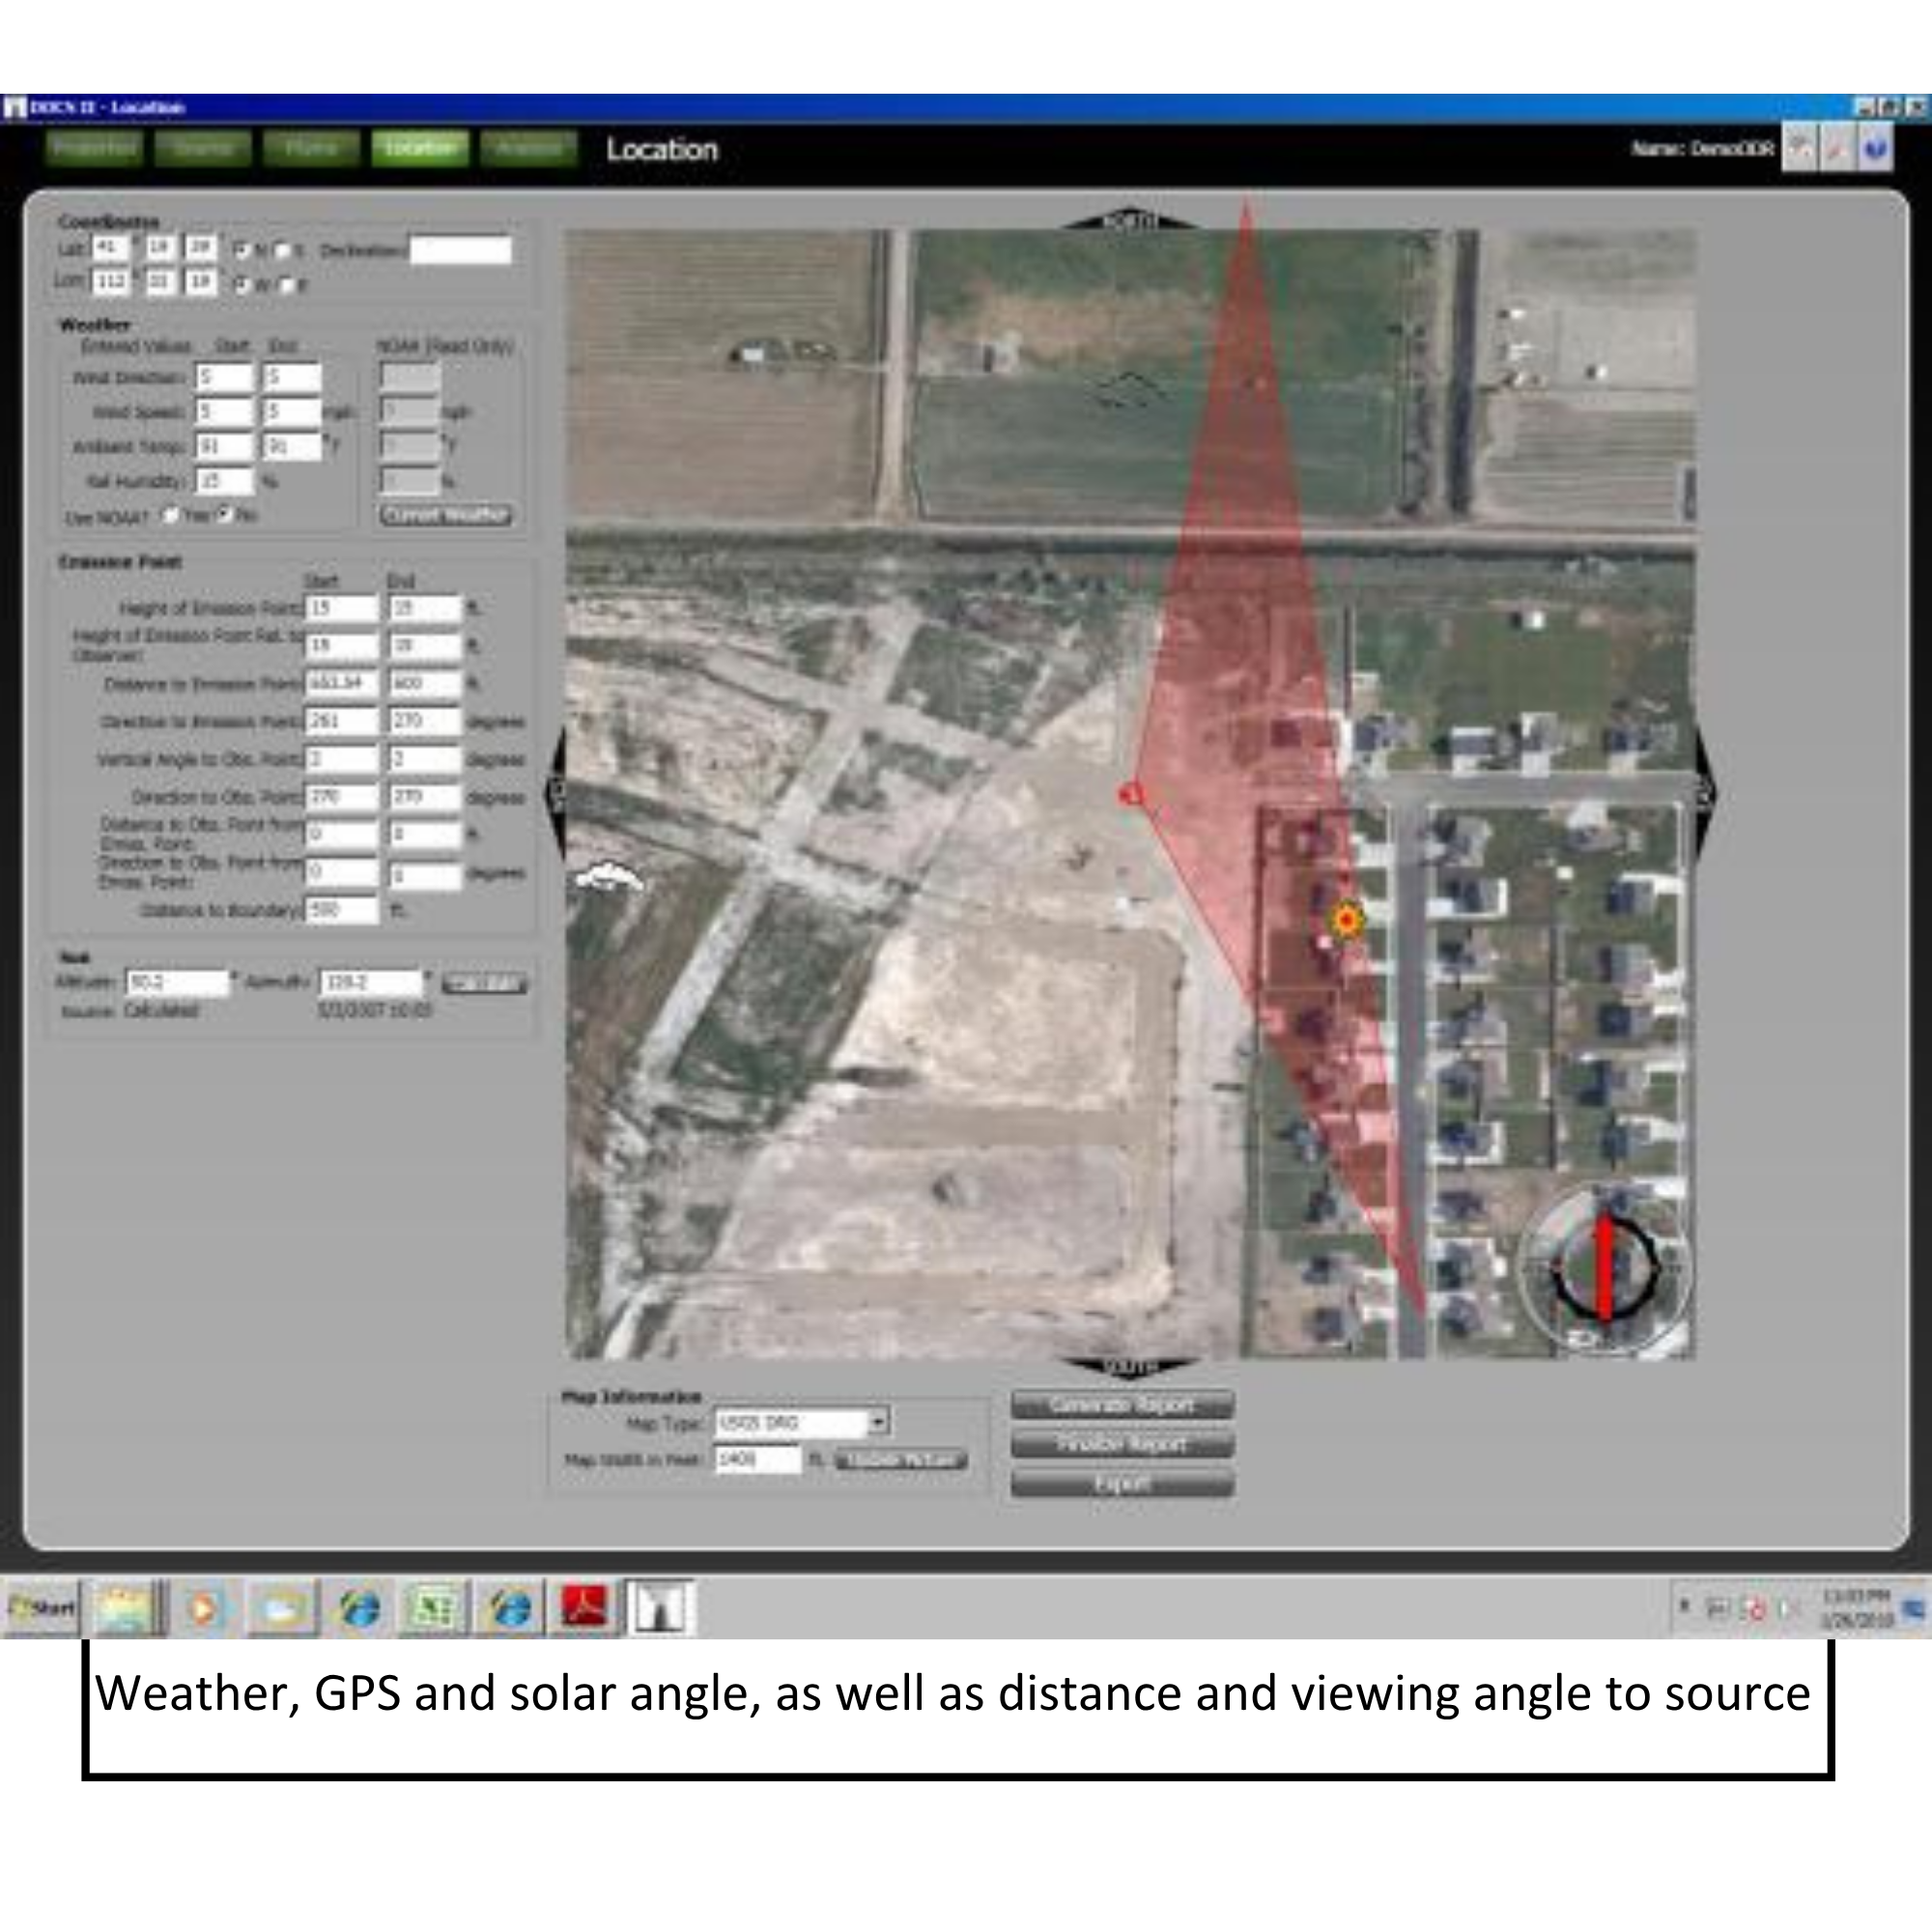The height and width of the screenshot is (1932, 1932).
Task: Open first Internet Explorer taskbar icon
Action: (360, 1608)
